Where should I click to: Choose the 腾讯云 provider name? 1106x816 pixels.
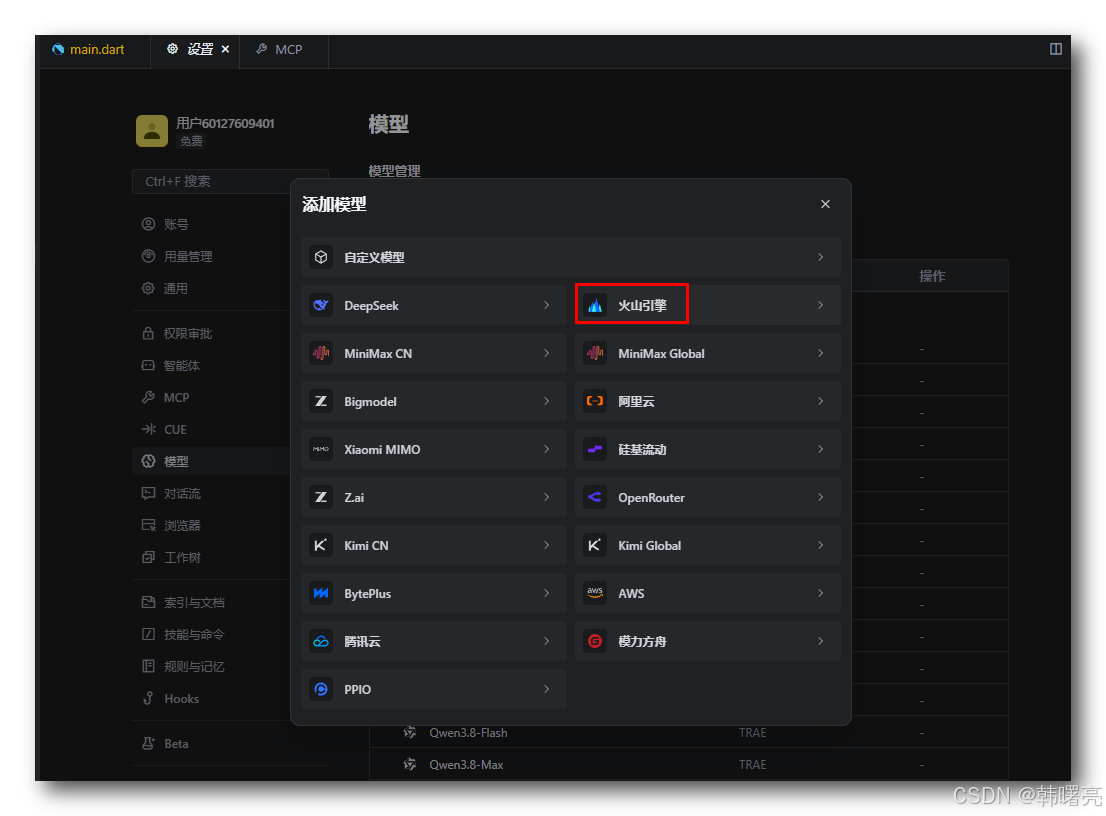pos(363,641)
